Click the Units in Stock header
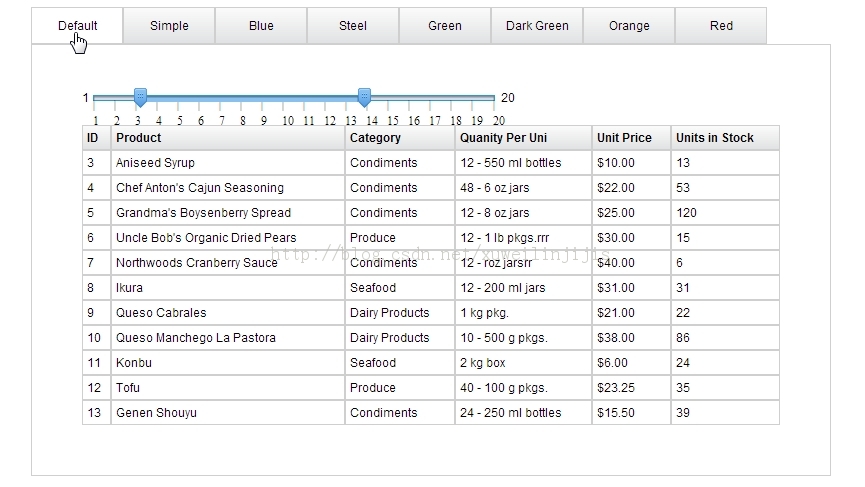This screenshot has height=487, width=865. (x=724, y=138)
